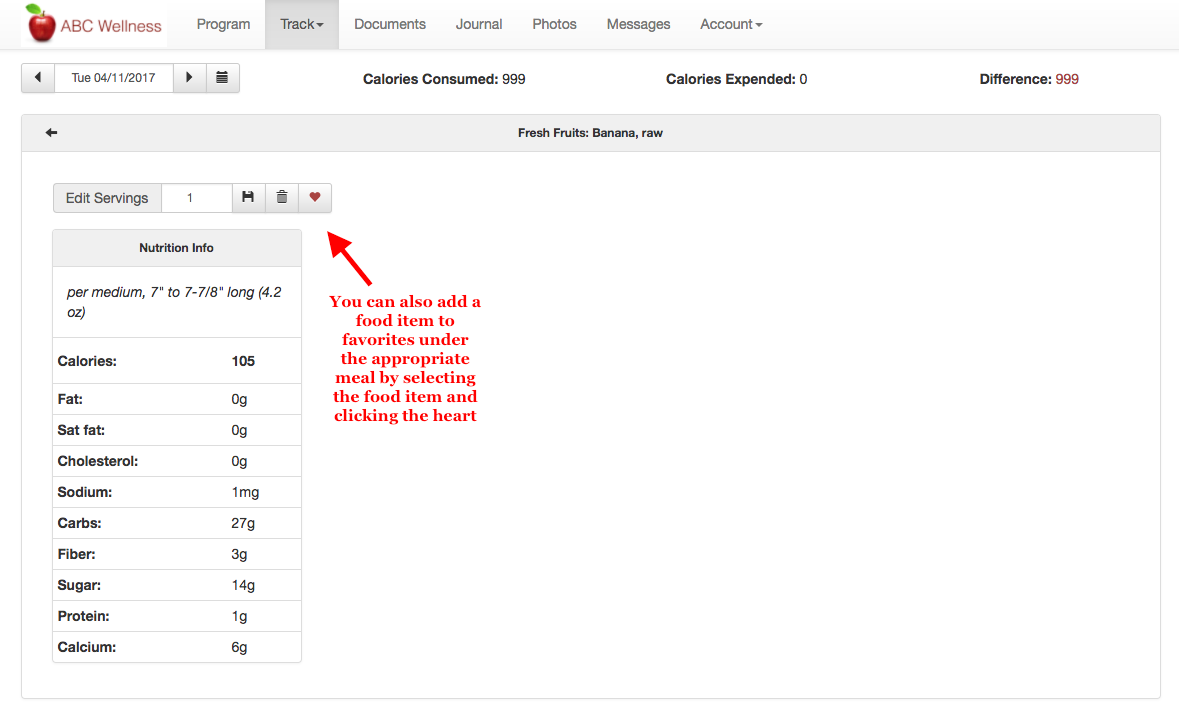Click the servings quantity input field
The image size is (1179, 705).
pyautogui.click(x=196, y=198)
